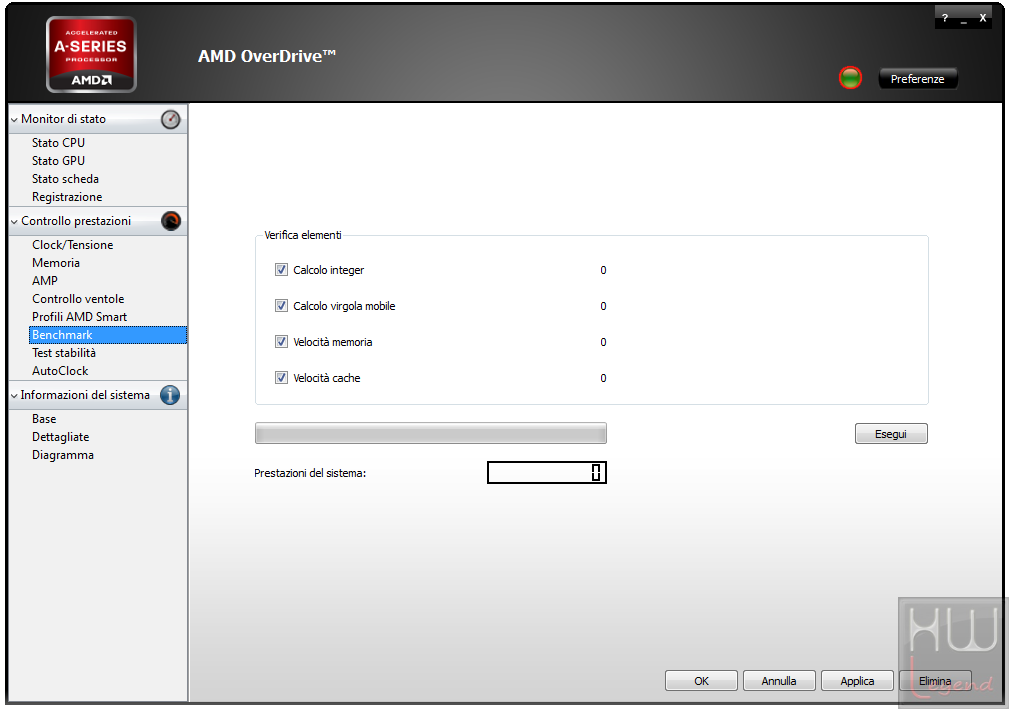Click the AMD A-Series processor logo

91,55
